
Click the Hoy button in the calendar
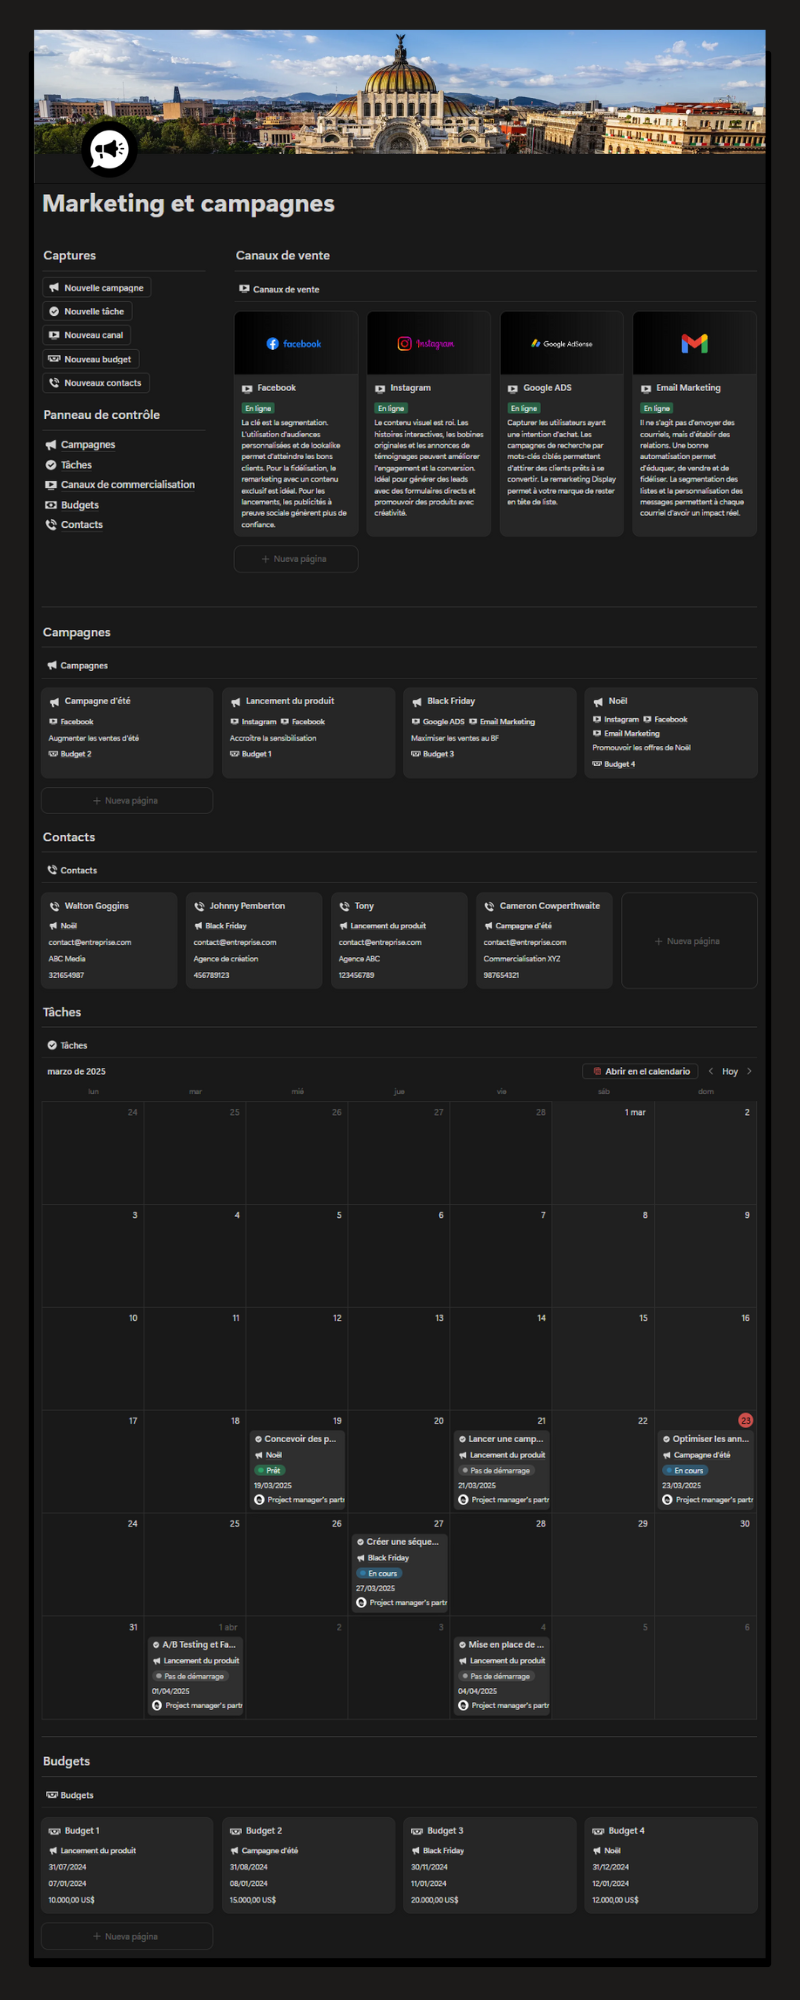(730, 1071)
